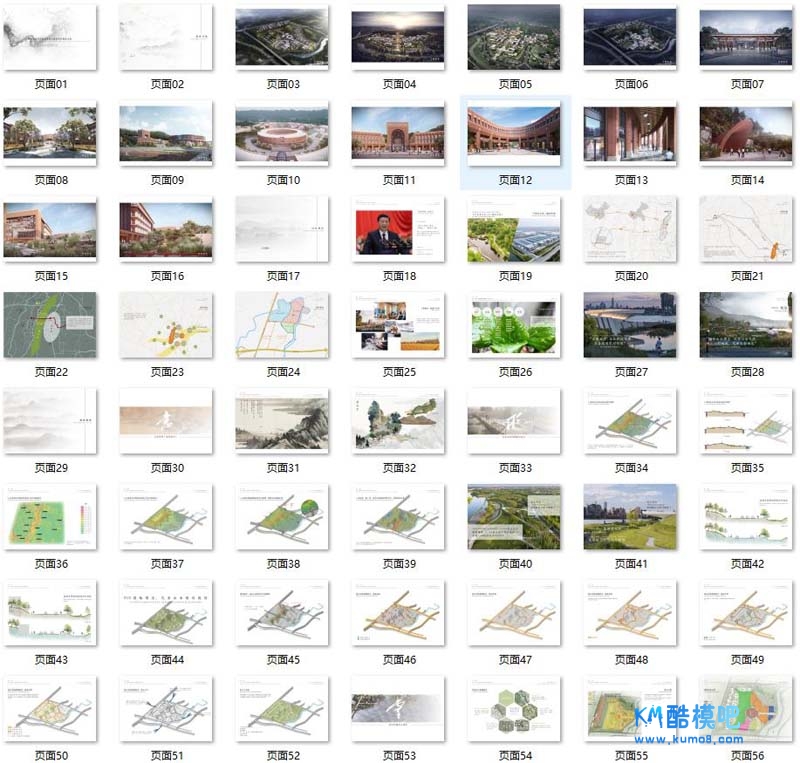Select the 页面18 thumbnail with red background
The width and height of the screenshot is (800, 763).
tap(398, 229)
